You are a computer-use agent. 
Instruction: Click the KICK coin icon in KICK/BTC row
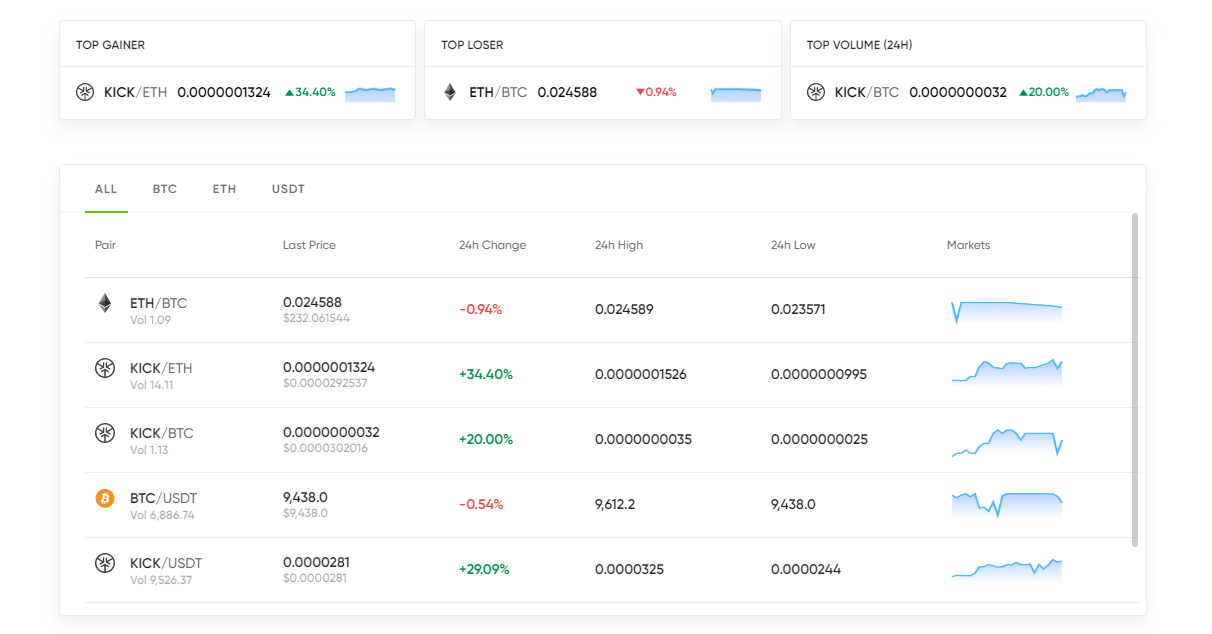[x=105, y=433]
